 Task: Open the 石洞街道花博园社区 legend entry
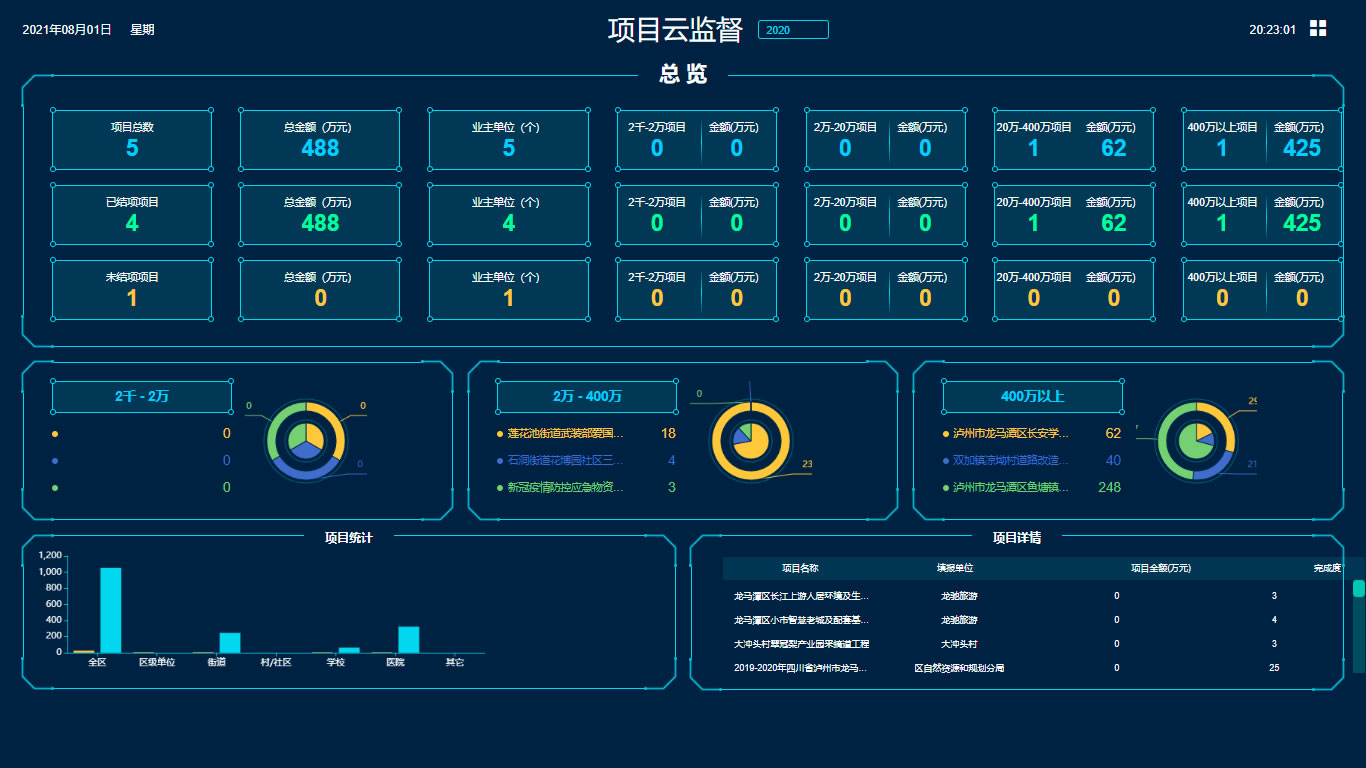pos(565,461)
